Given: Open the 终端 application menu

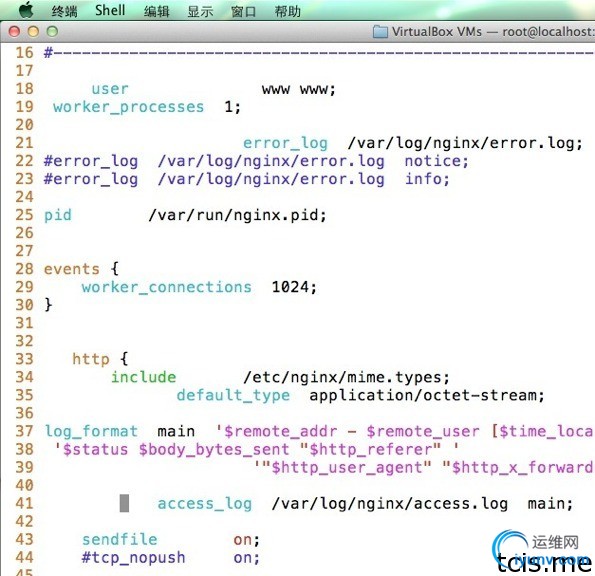Looking at the screenshot, I should coord(64,11).
